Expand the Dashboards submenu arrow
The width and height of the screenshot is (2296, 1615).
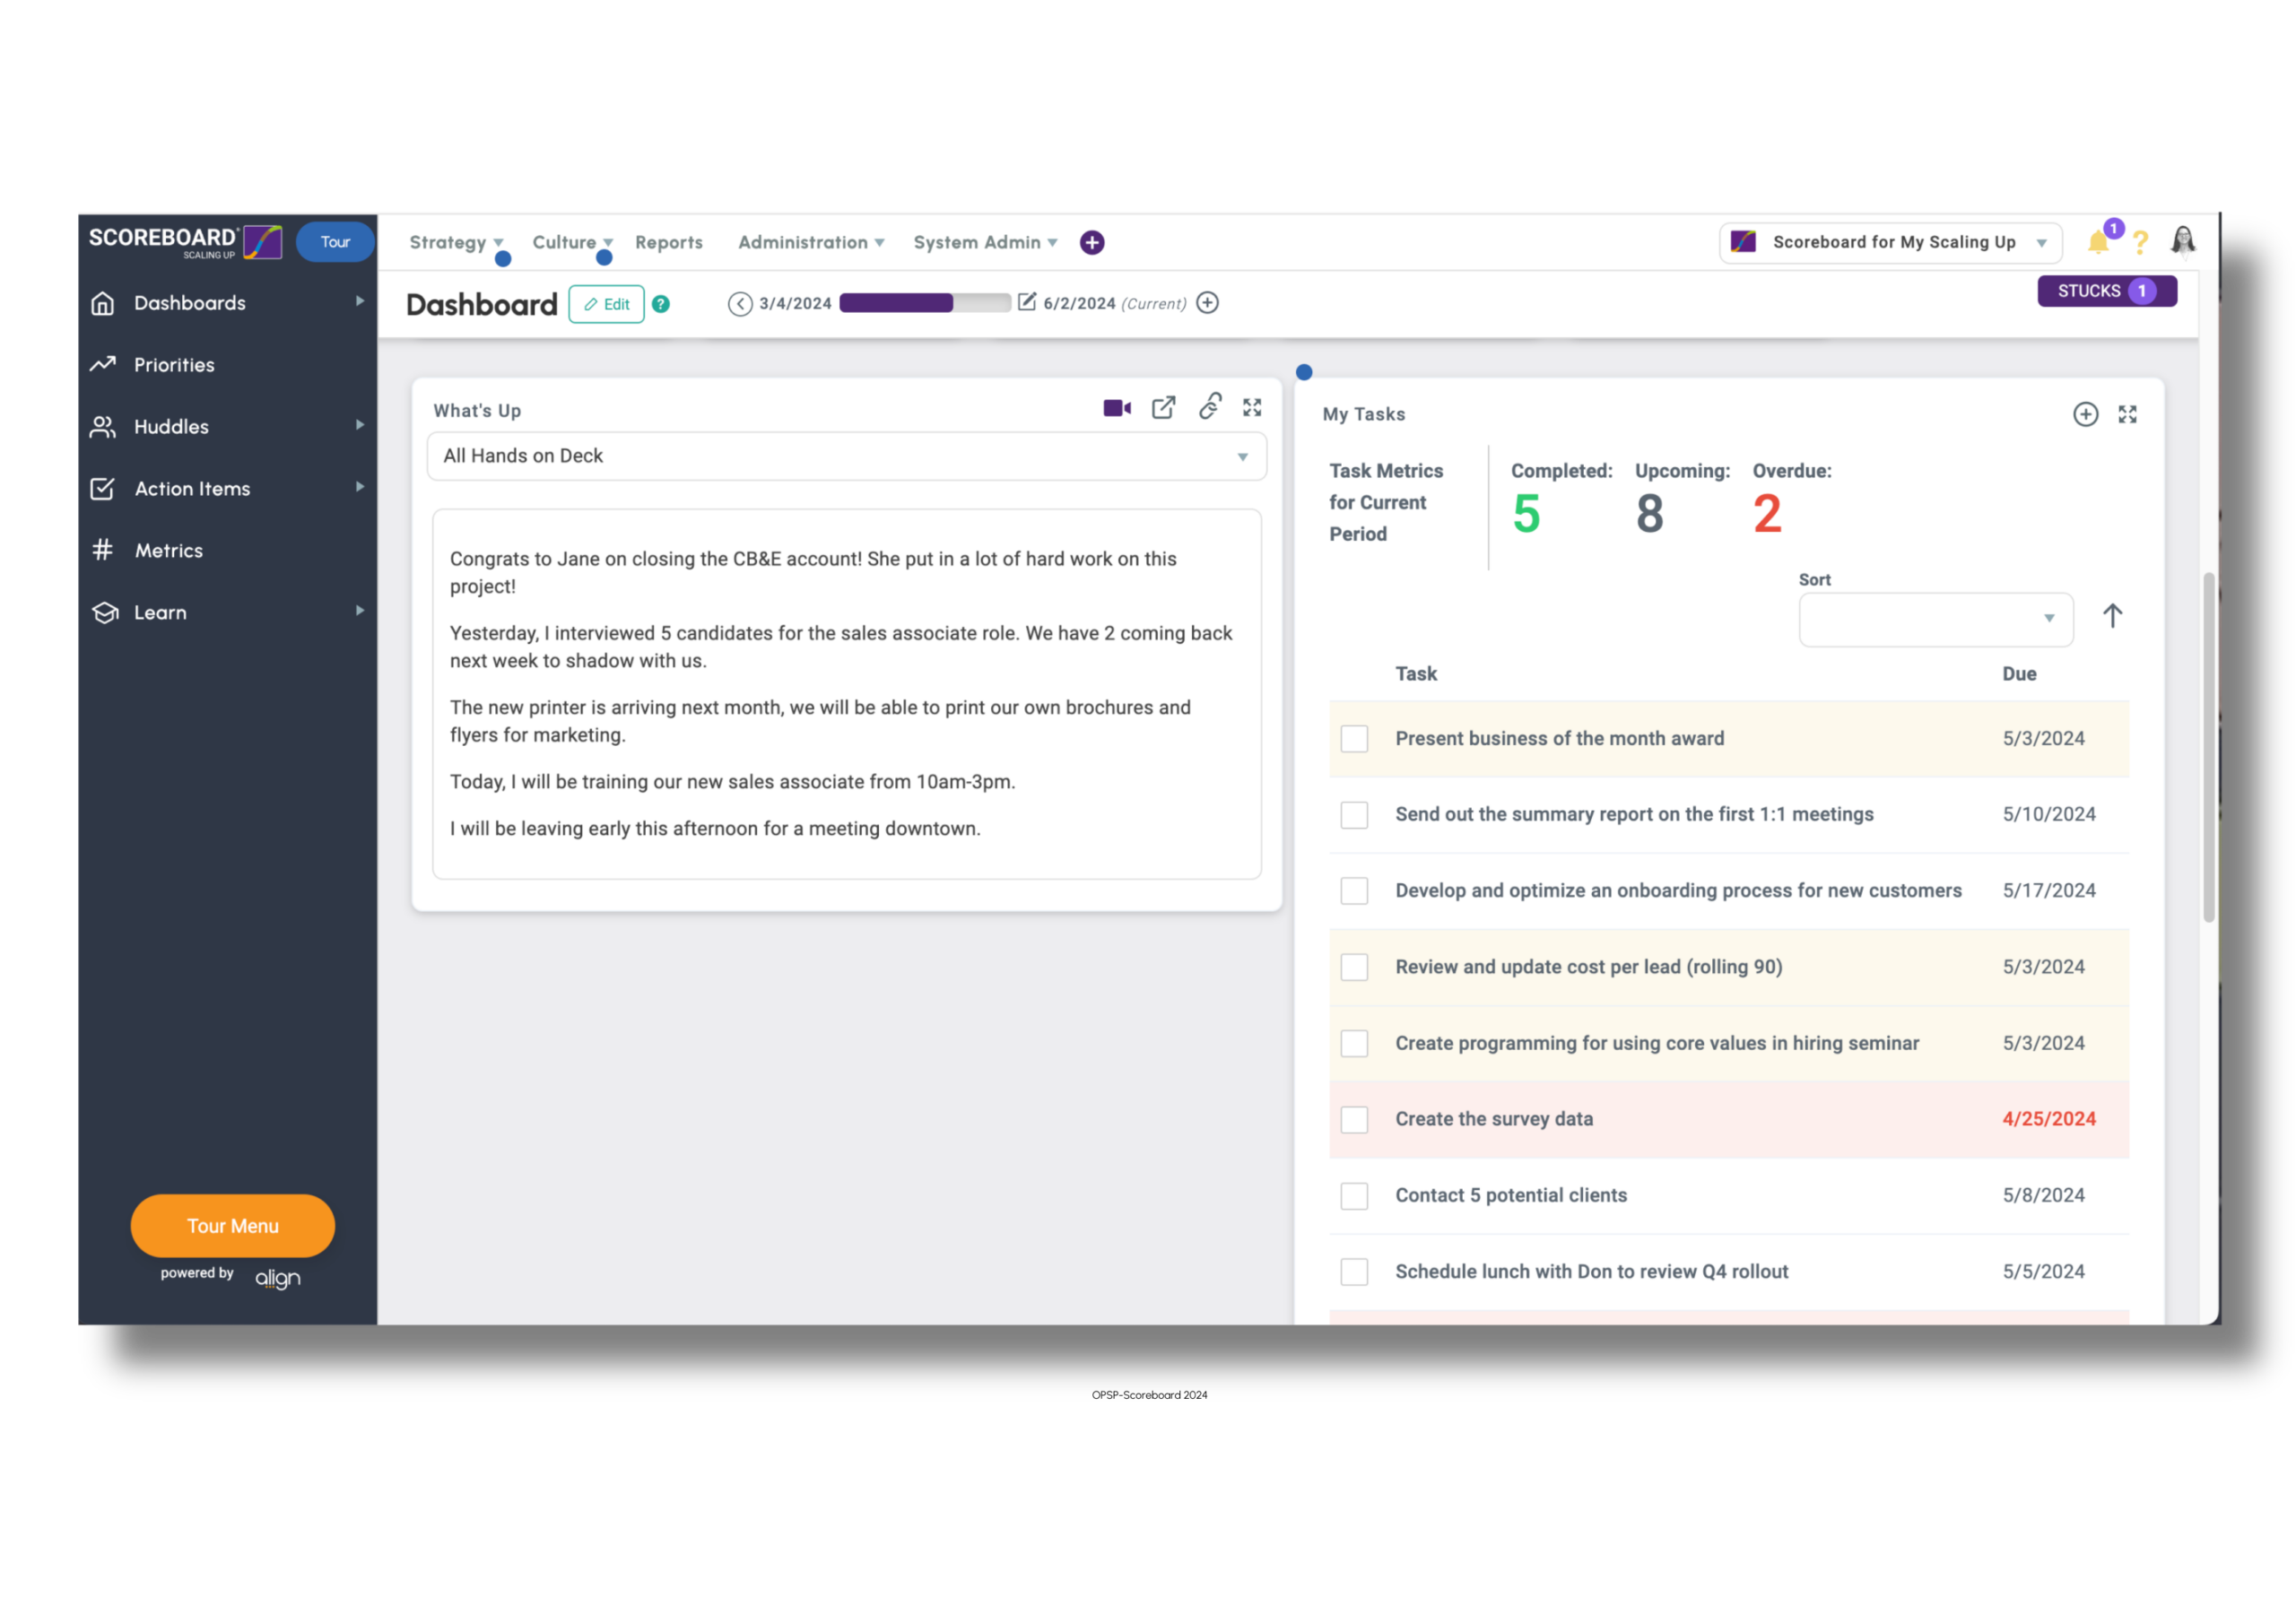point(360,301)
